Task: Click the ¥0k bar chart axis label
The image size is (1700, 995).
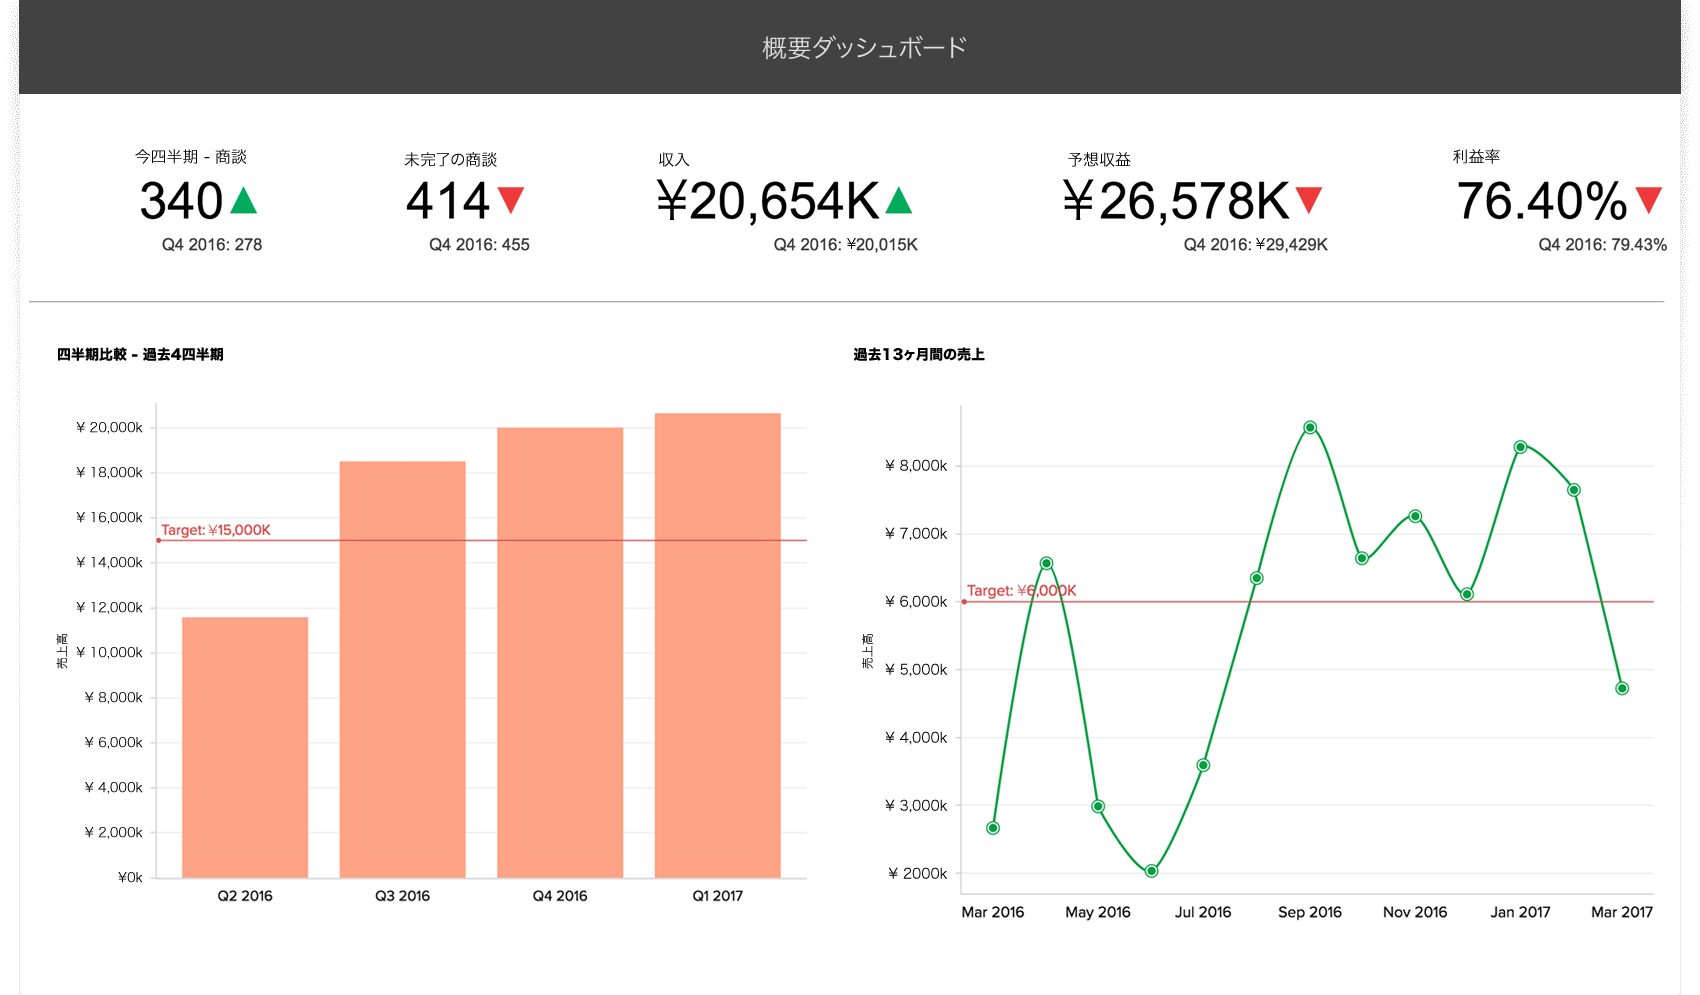Action: click(130, 877)
